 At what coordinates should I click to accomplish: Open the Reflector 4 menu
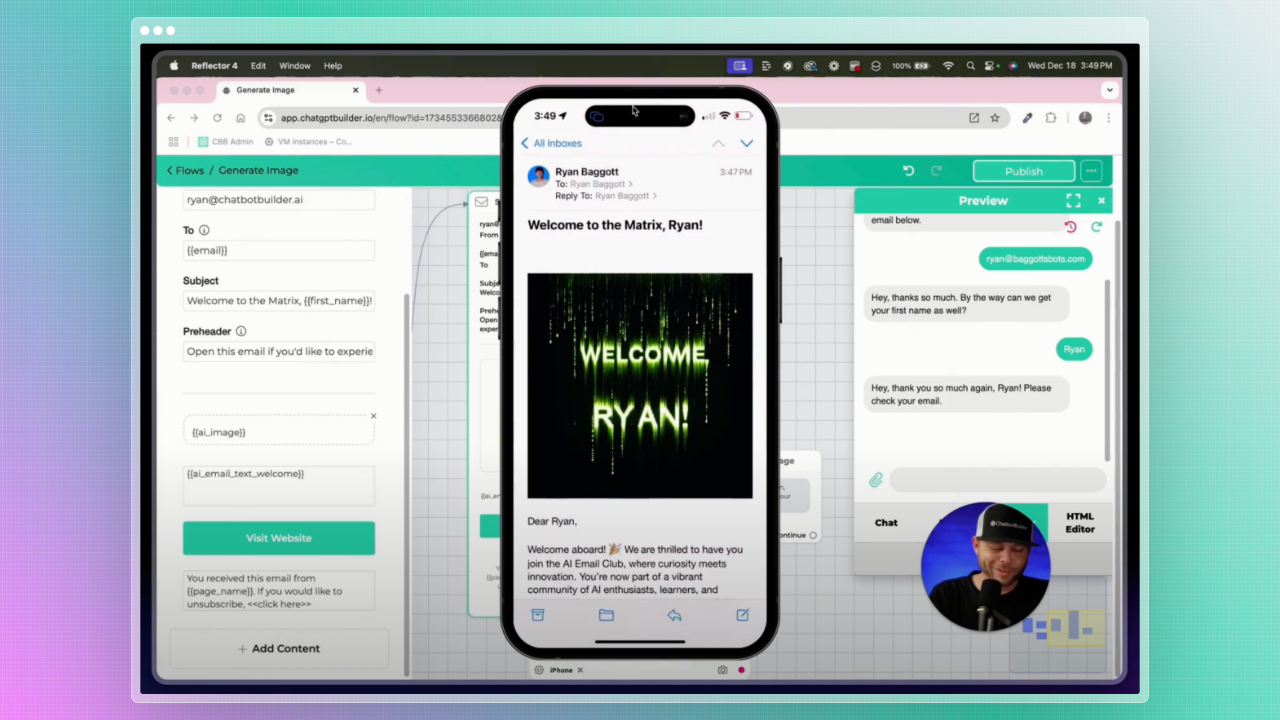pyautogui.click(x=214, y=66)
